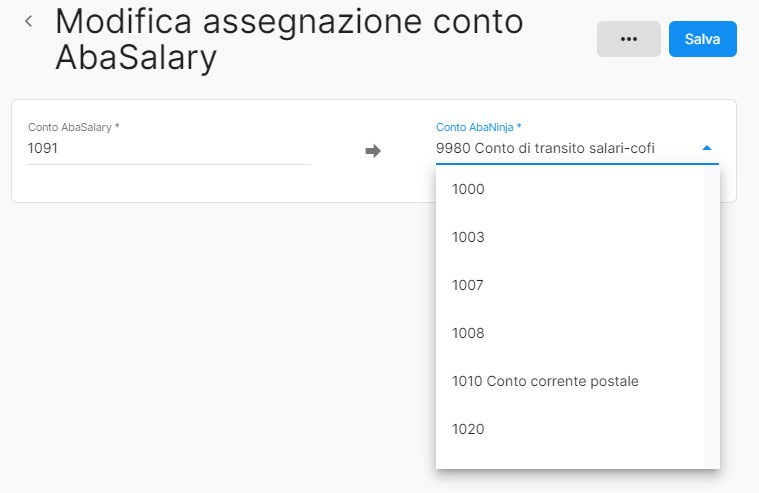Image resolution: width=759 pixels, height=493 pixels.
Task: Click the Conto AbaSalary field with 1091
Action: [x=169, y=148]
